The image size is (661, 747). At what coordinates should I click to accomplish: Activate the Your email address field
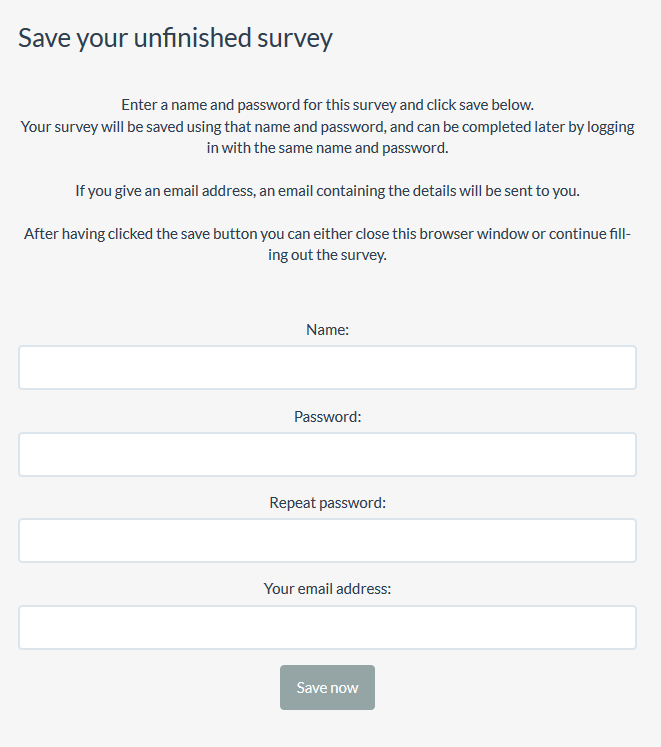(x=327, y=627)
